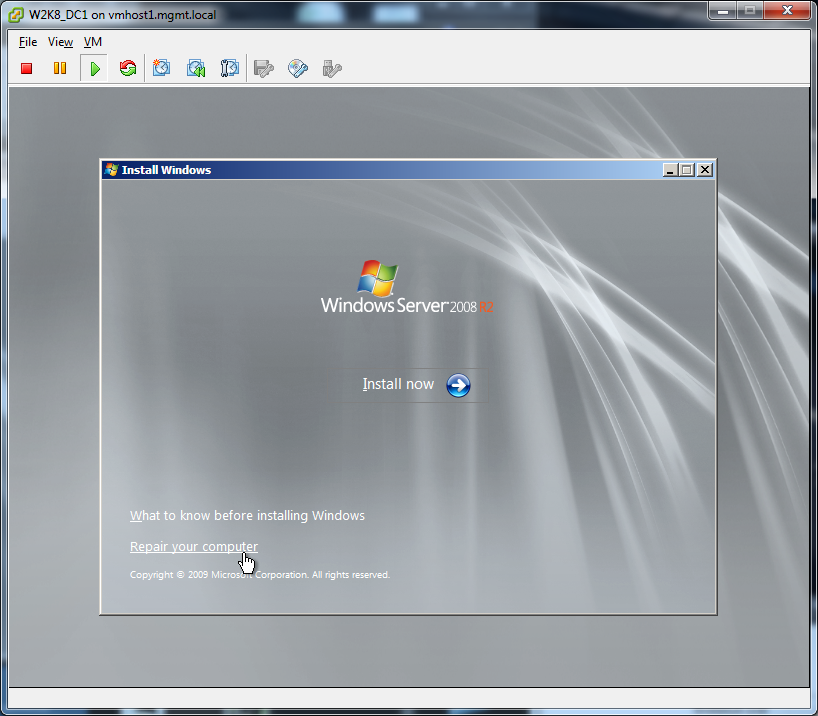
Task: Click the red Power Off toolbar icon
Action: pos(27,68)
